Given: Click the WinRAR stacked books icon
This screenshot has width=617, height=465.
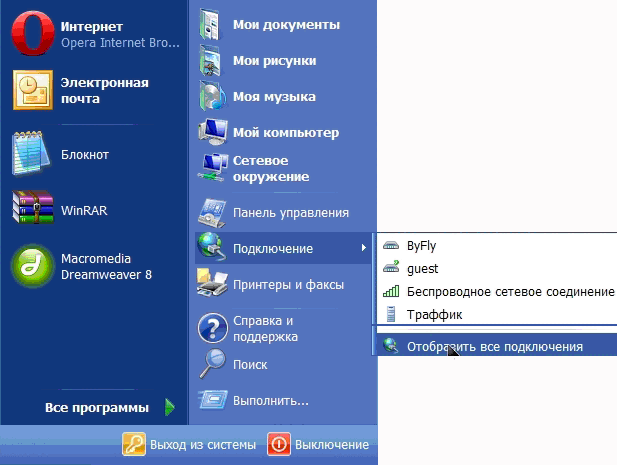Looking at the screenshot, I should click(33, 207).
